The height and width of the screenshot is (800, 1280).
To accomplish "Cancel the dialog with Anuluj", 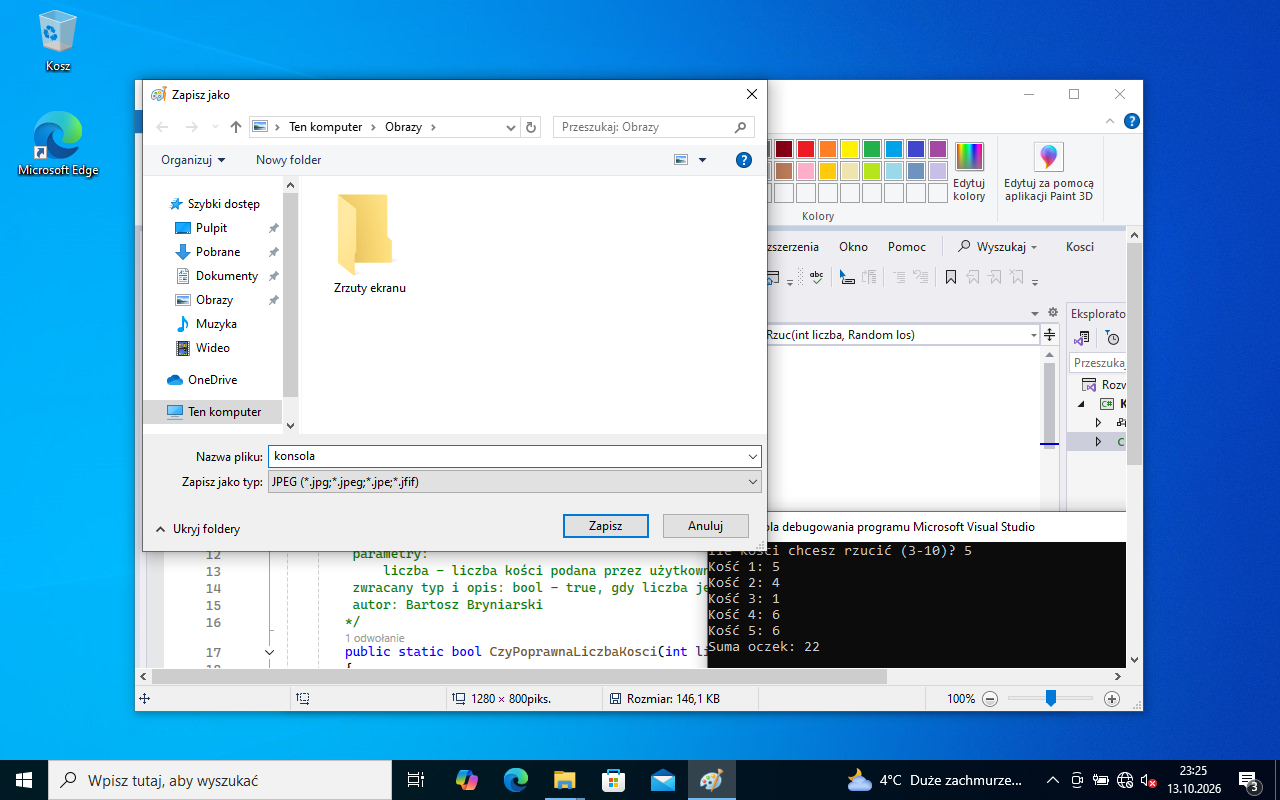I will pyautogui.click(x=706, y=526).
